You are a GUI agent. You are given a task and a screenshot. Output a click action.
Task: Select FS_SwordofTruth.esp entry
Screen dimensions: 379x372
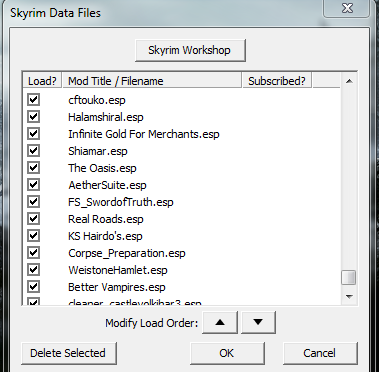point(121,202)
